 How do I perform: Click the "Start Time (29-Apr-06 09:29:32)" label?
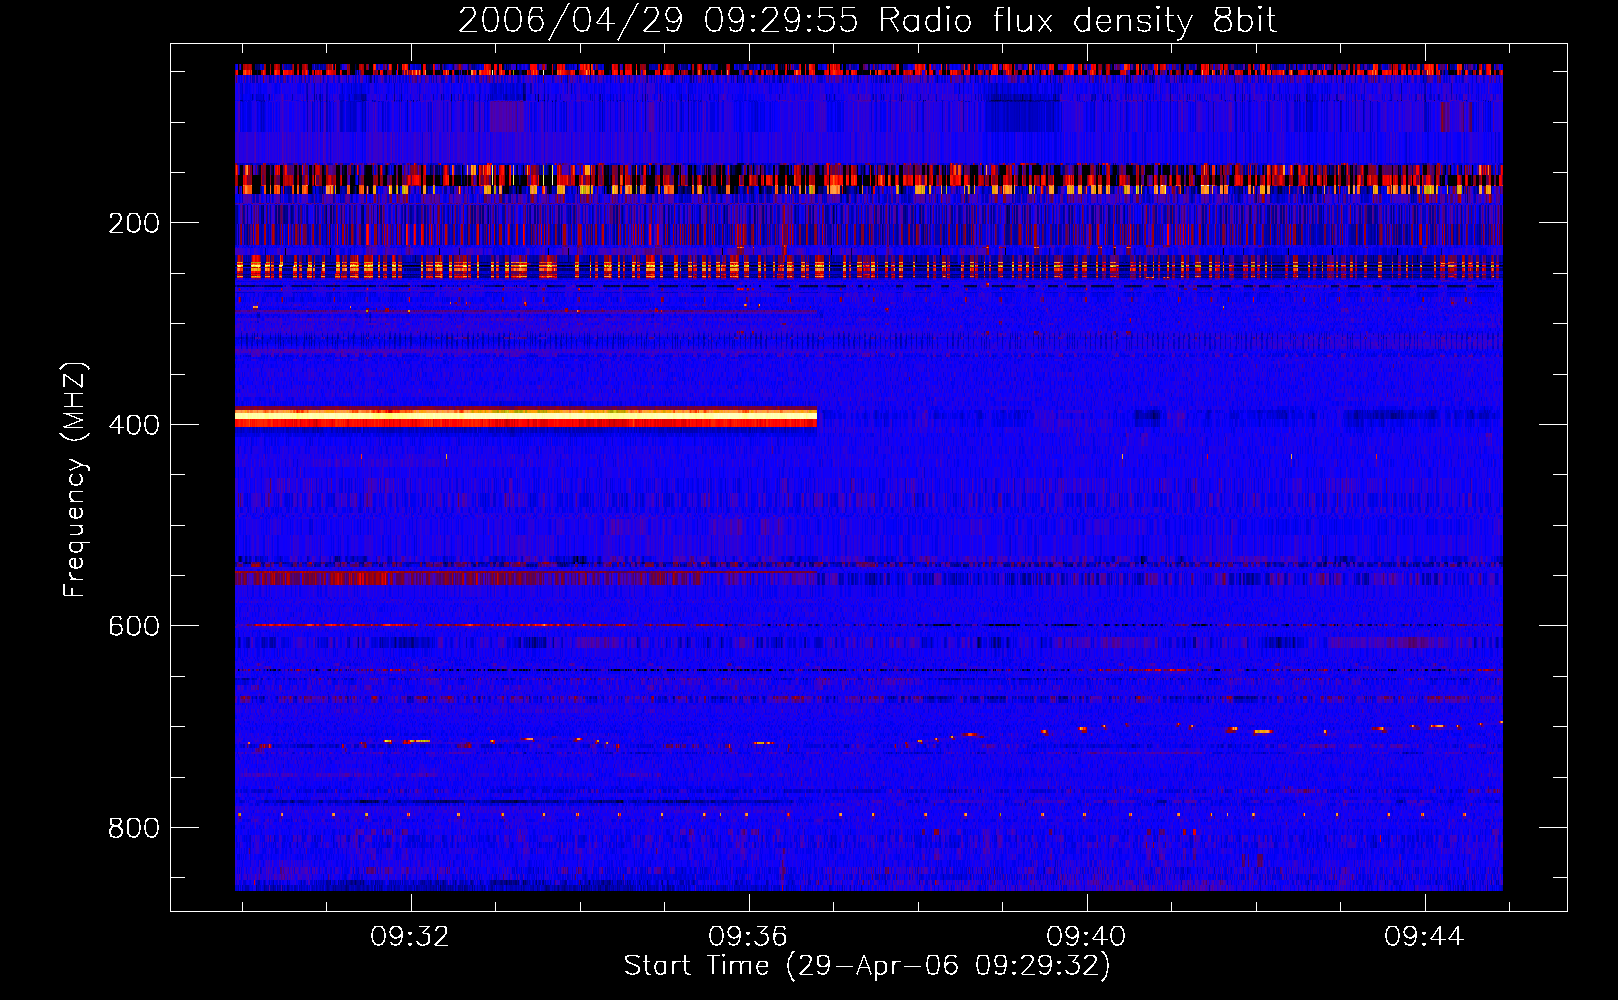click(867, 966)
